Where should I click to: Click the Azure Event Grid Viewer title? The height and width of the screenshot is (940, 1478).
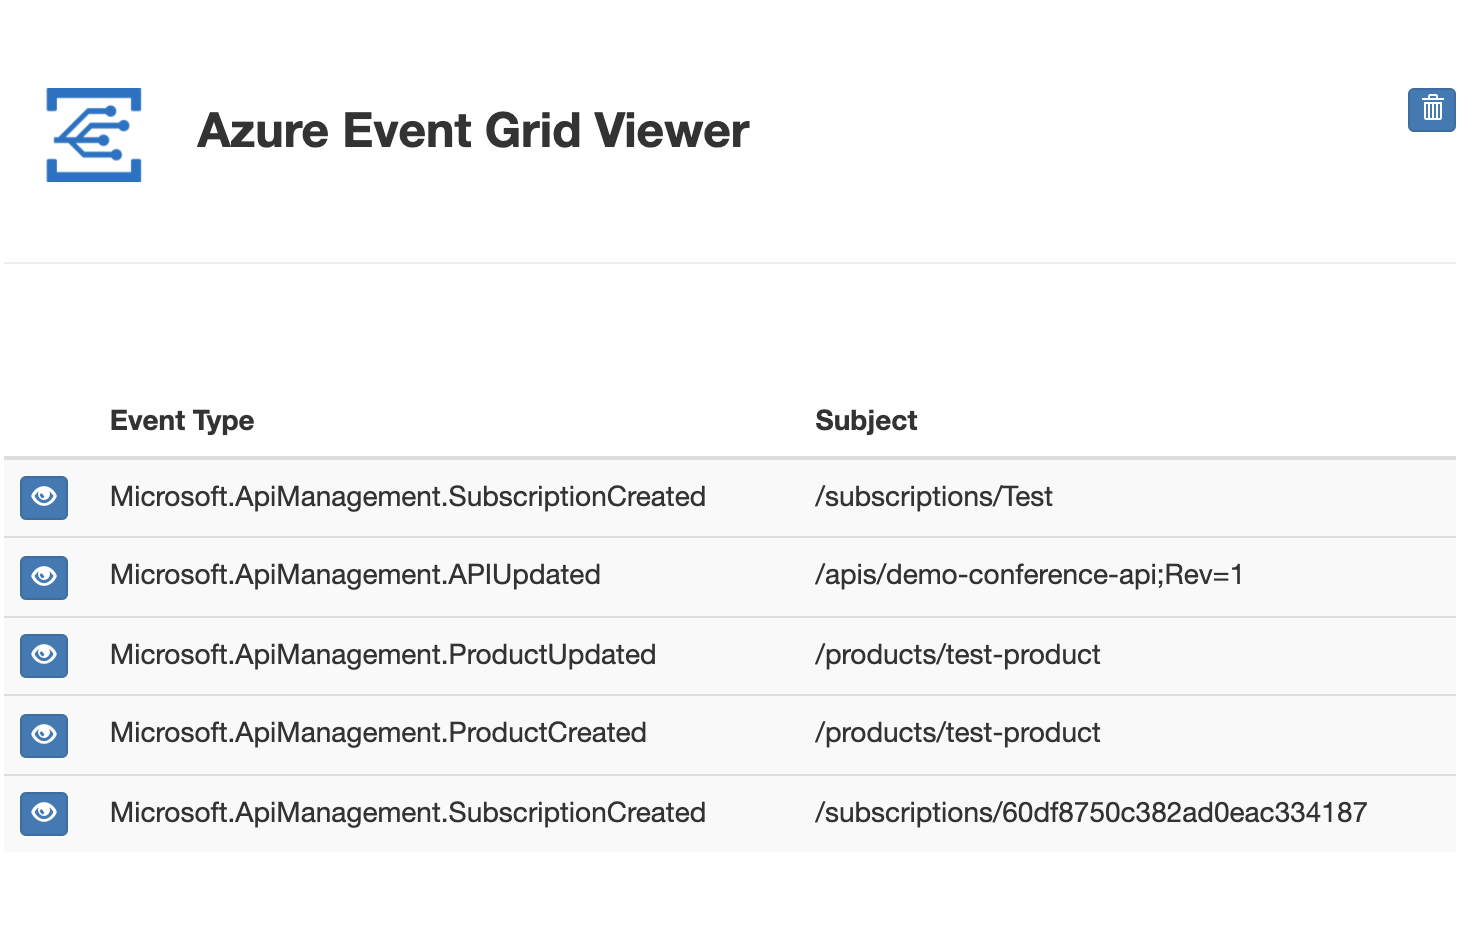473,131
